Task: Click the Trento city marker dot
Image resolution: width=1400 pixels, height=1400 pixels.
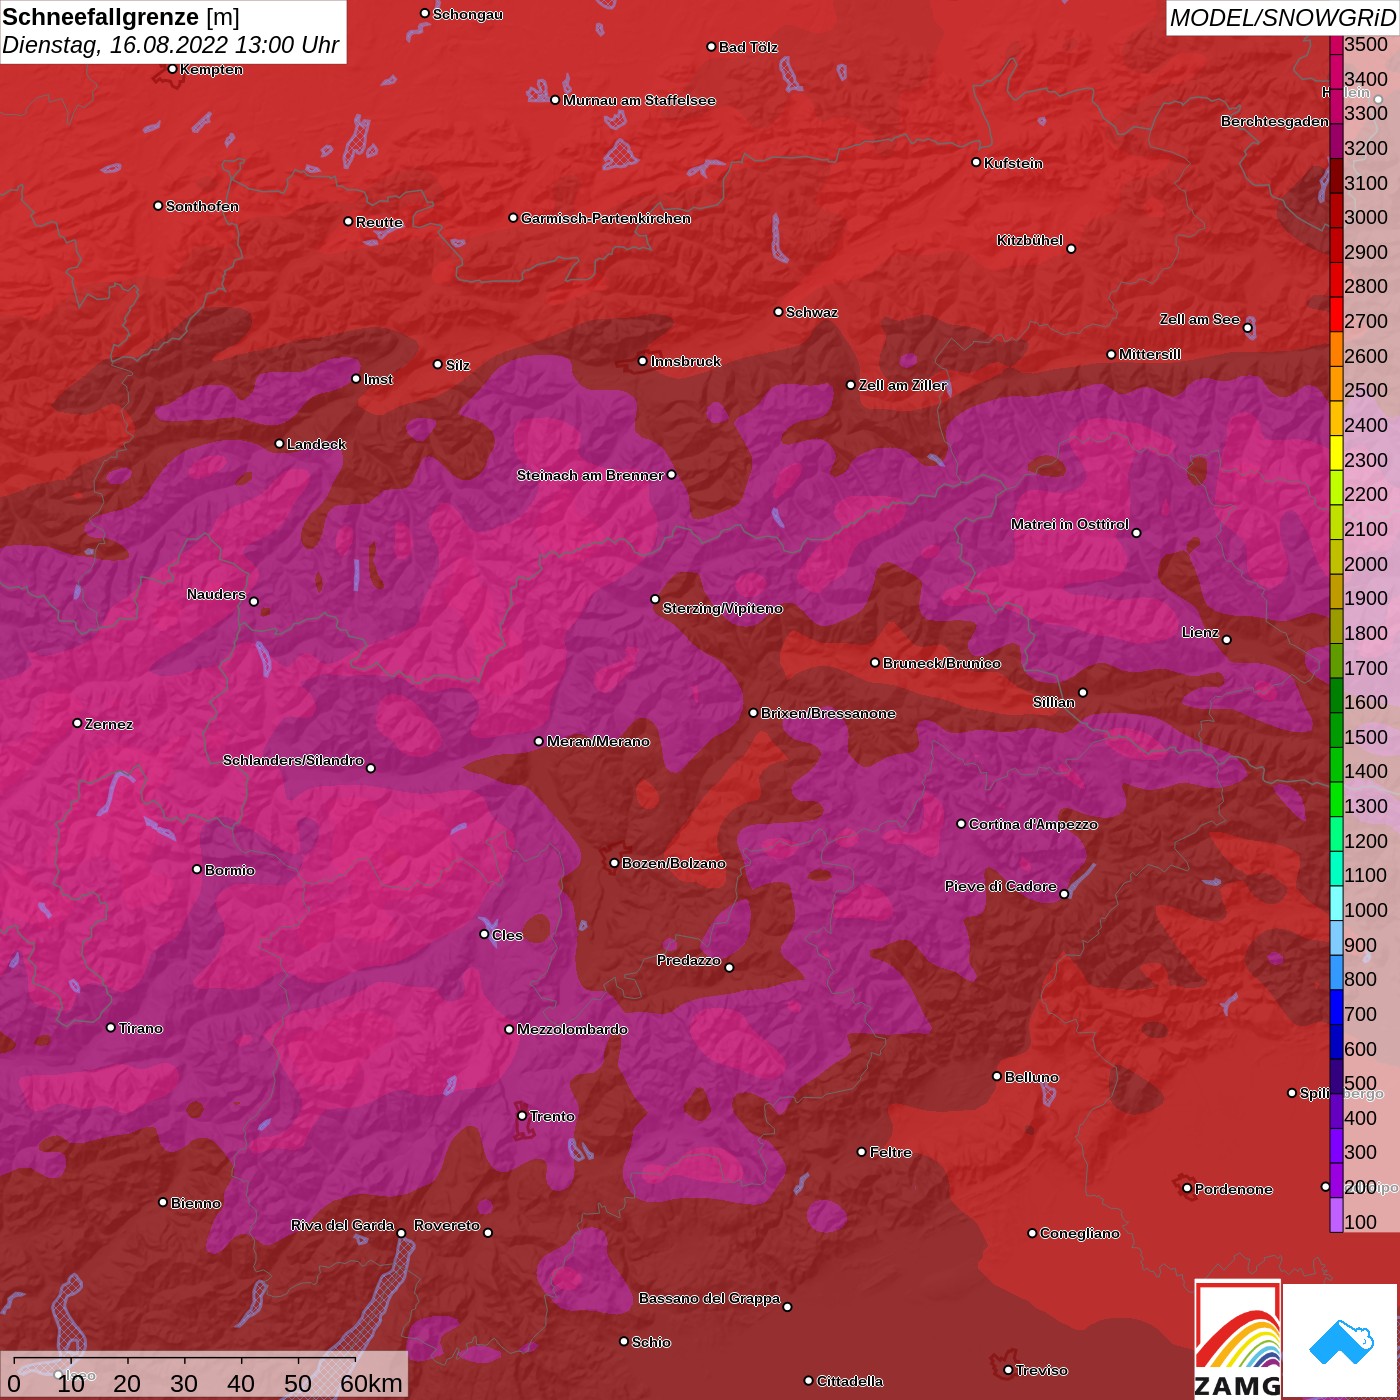Action: 522,1116
